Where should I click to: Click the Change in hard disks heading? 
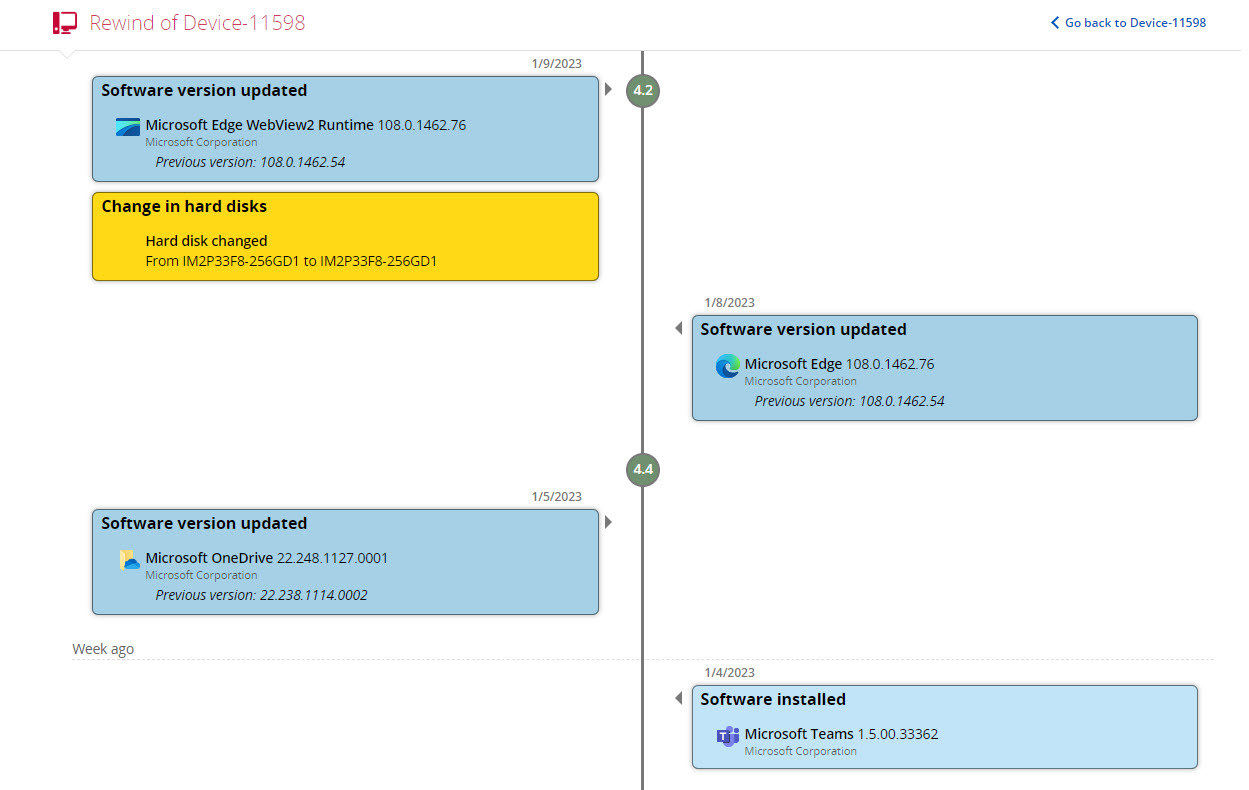pyautogui.click(x=184, y=206)
